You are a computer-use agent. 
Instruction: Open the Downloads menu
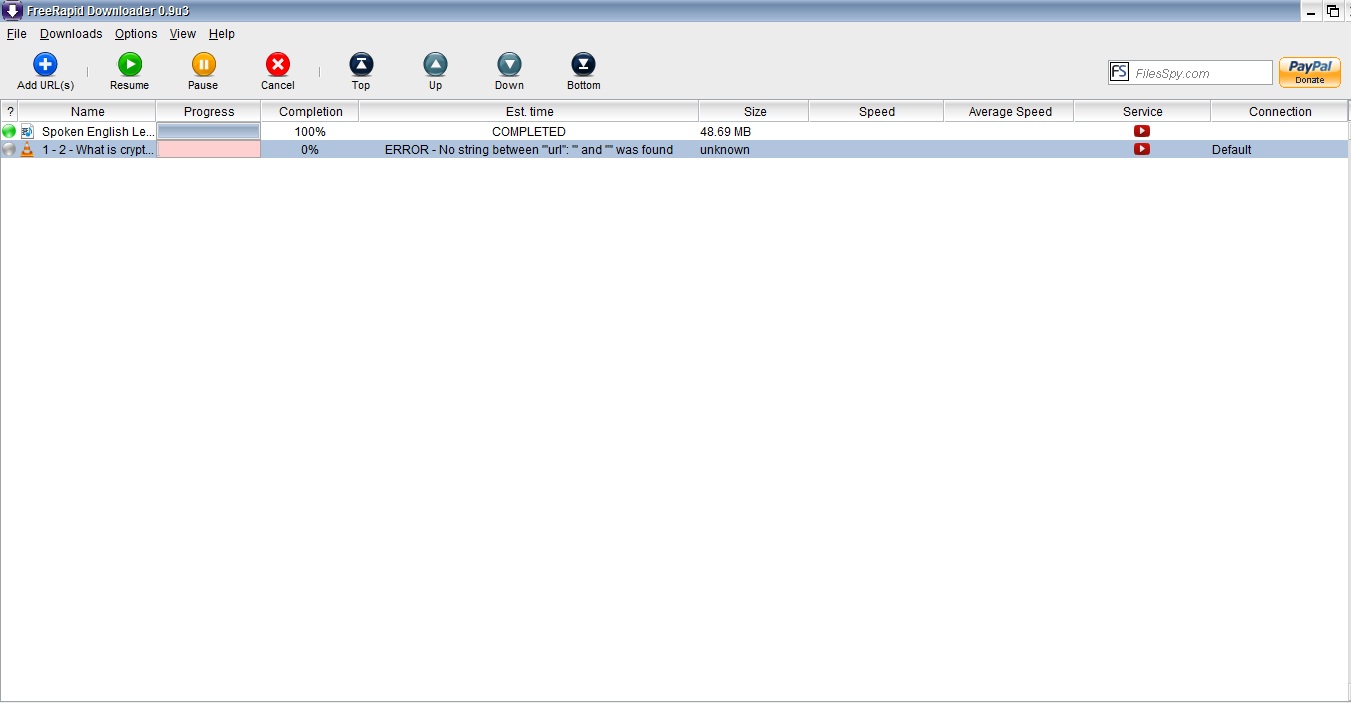[71, 34]
